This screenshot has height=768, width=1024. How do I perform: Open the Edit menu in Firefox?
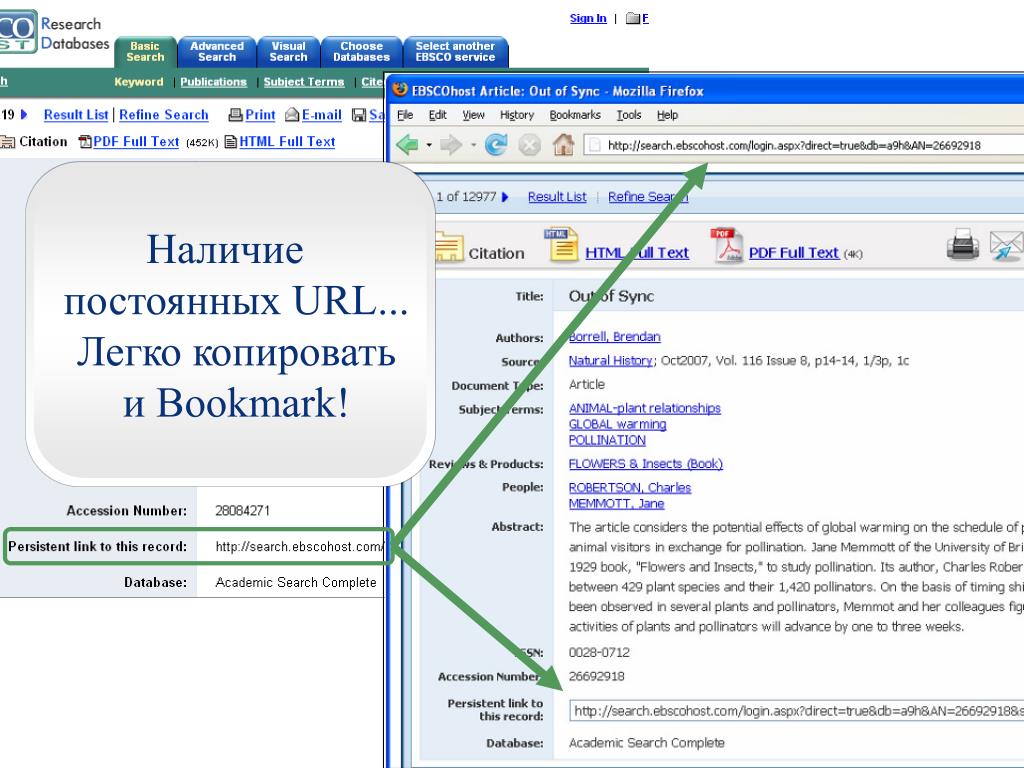coord(438,115)
